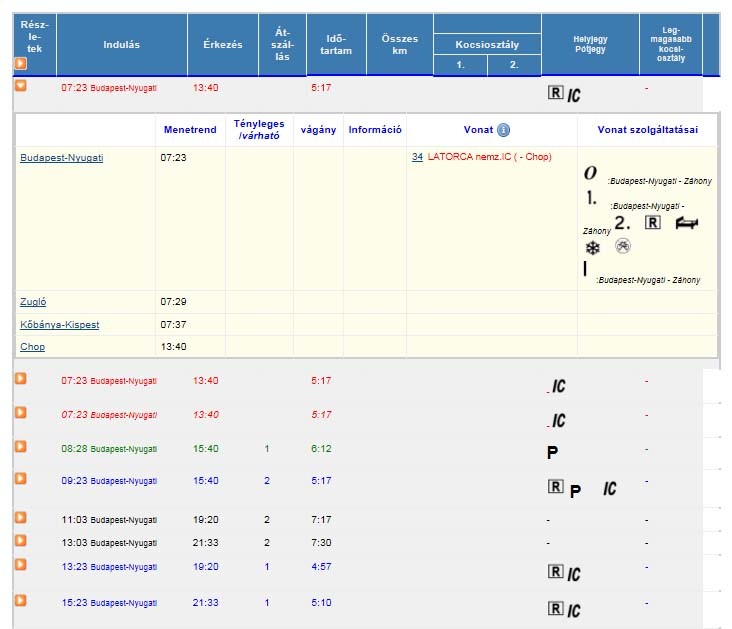Click the P icon in the 08:28 row
The width and height of the screenshot is (732, 629).
click(x=552, y=452)
